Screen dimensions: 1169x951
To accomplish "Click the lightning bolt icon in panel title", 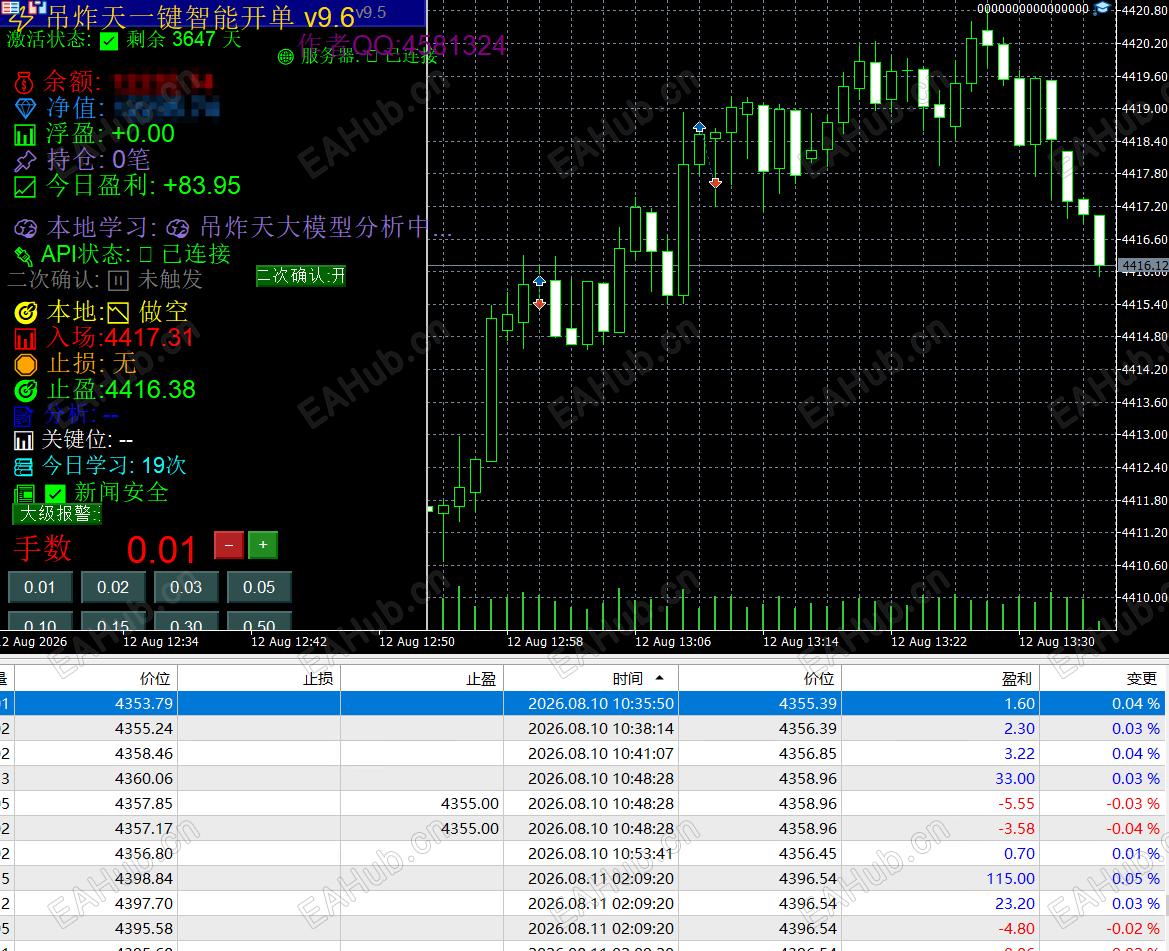I will pyautogui.click(x=21, y=21).
